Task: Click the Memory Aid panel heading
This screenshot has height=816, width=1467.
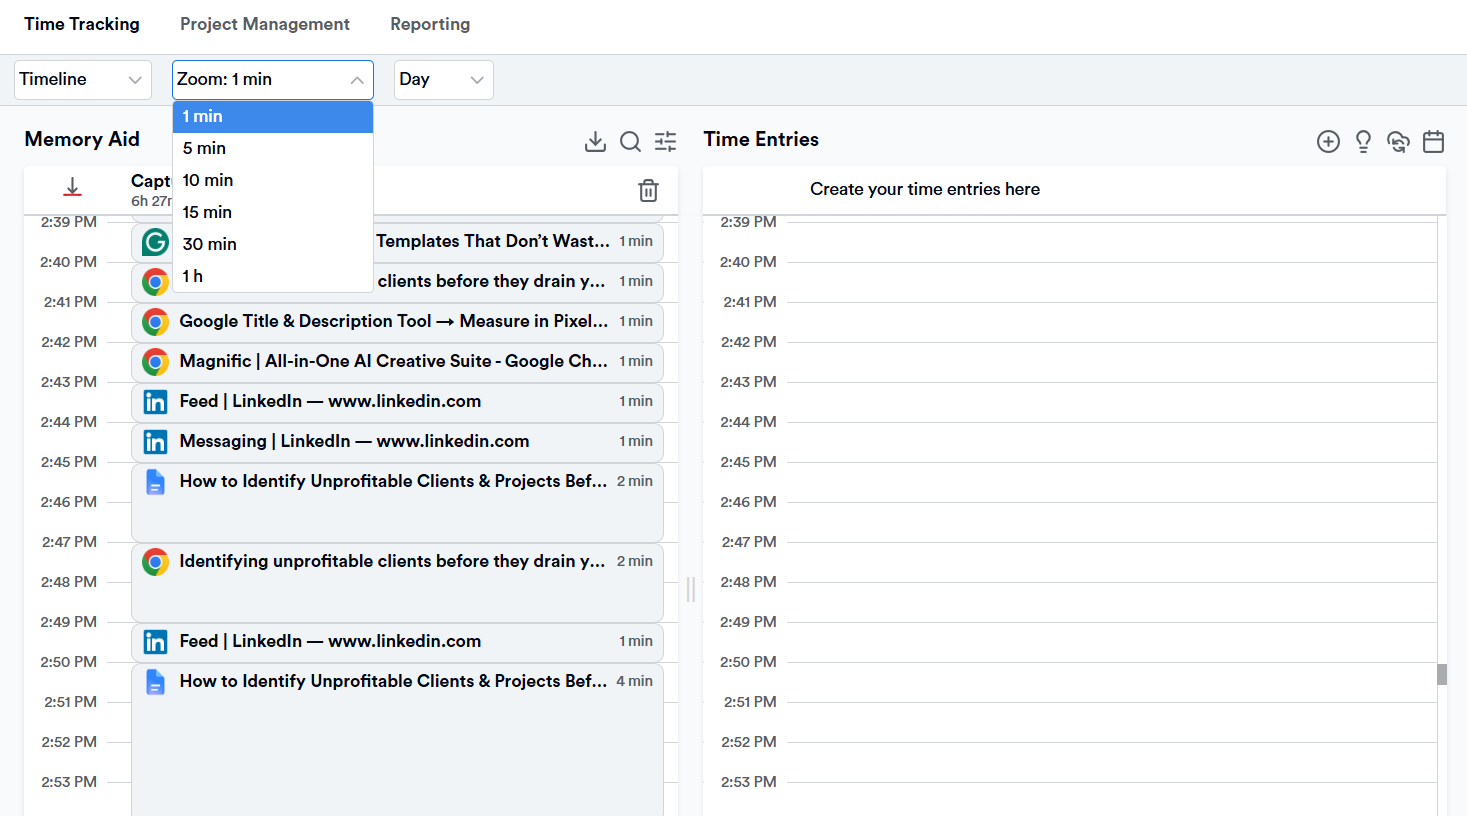Action: (82, 139)
